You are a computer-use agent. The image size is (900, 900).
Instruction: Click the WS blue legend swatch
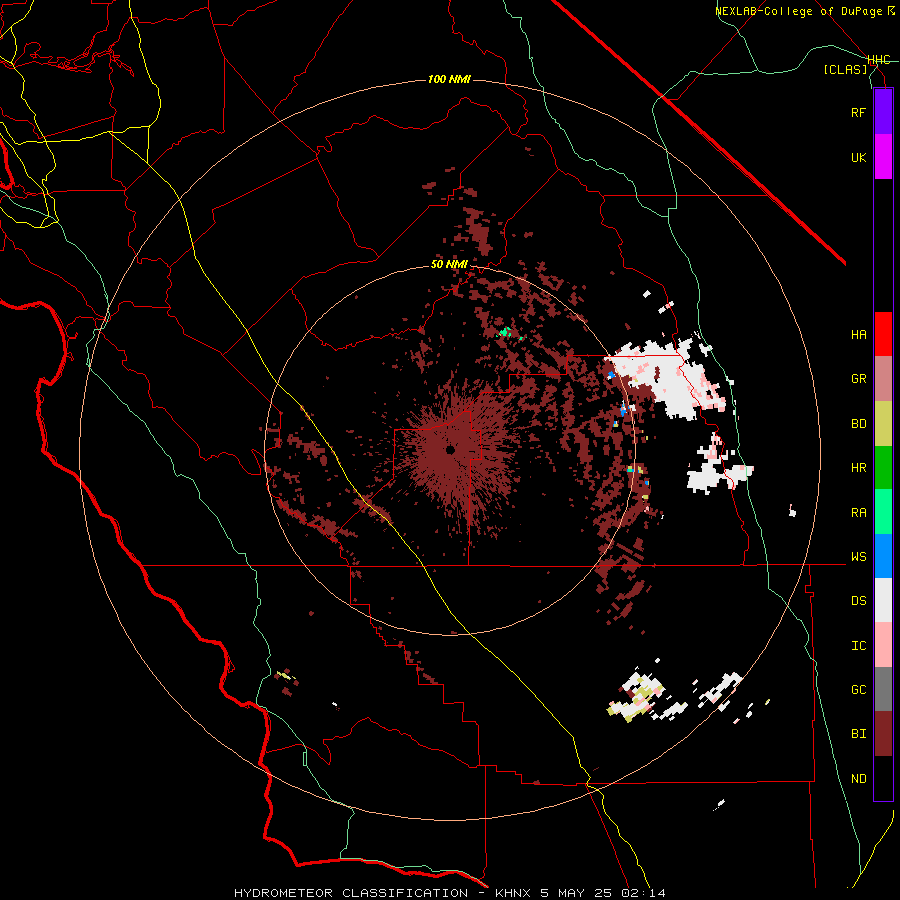[x=883, y=556]
